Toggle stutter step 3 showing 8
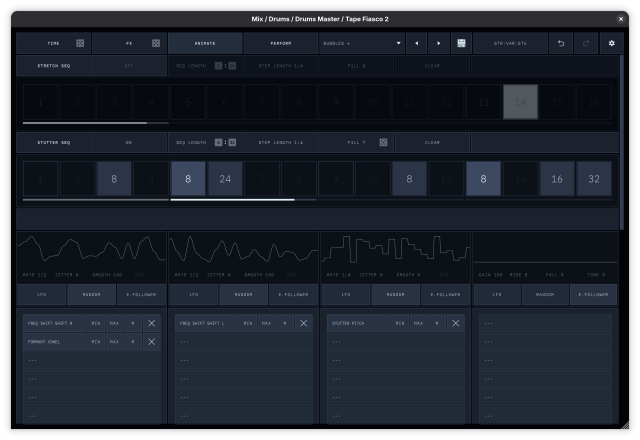This screenshot has height=440, width=640. coord(114,179)
